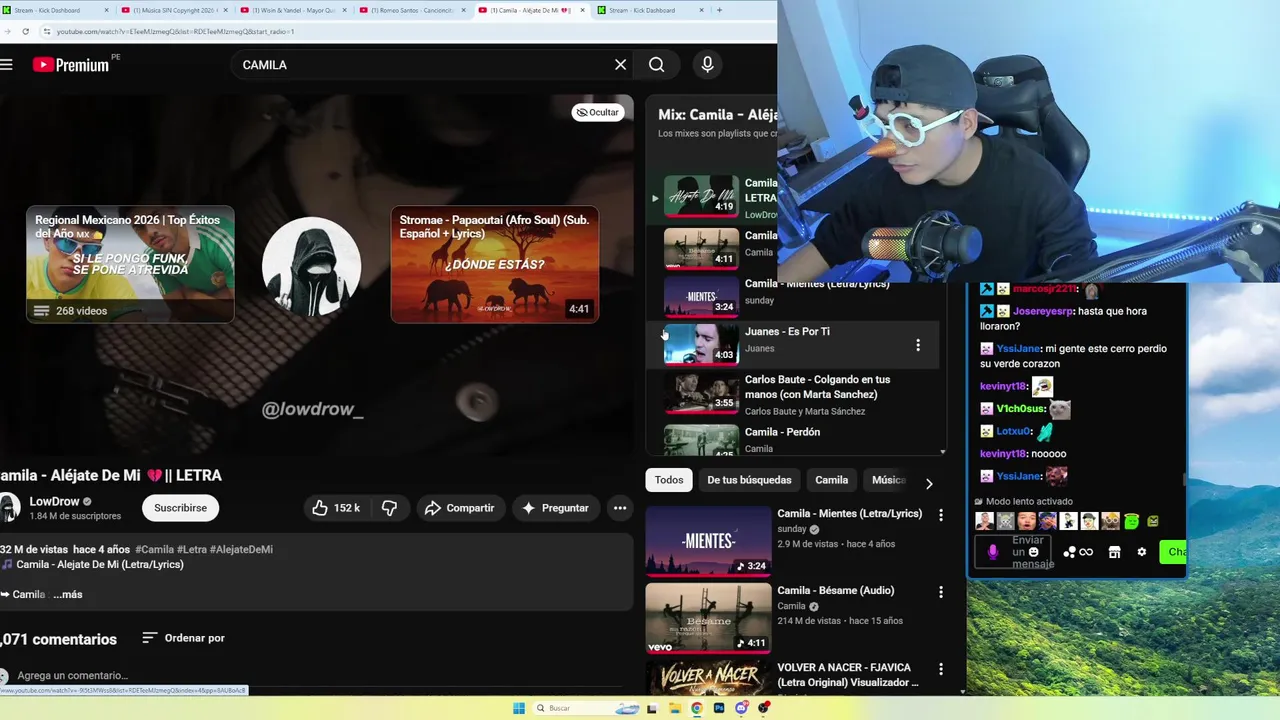
Task: Open options for Juanes - Es Por Ti
Action: (x=918, y=345)
